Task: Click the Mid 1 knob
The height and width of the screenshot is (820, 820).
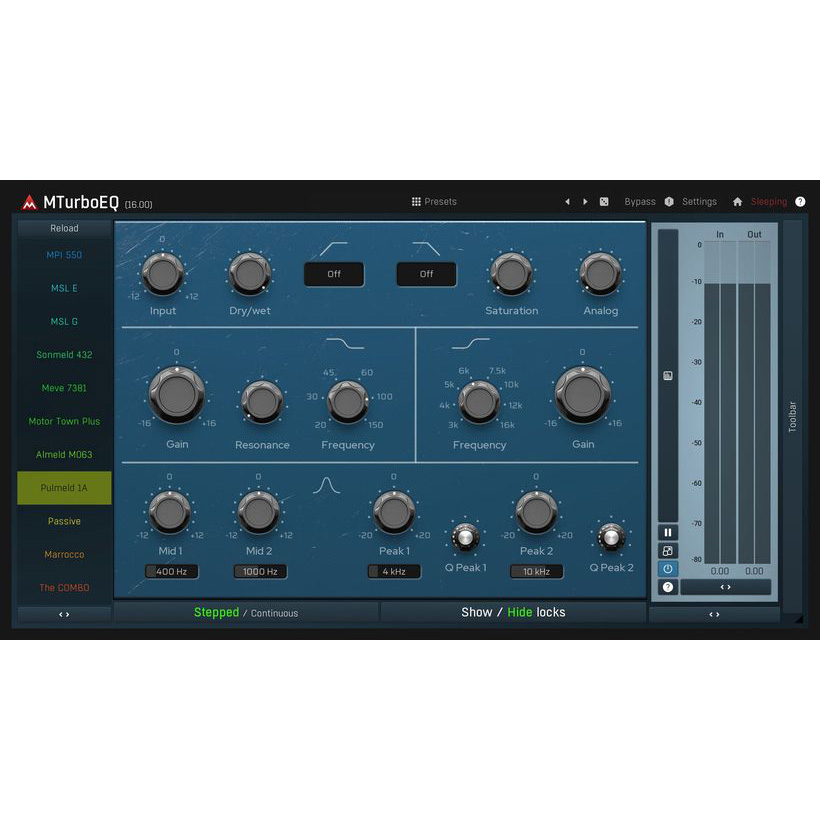Action: coord(169,512)
